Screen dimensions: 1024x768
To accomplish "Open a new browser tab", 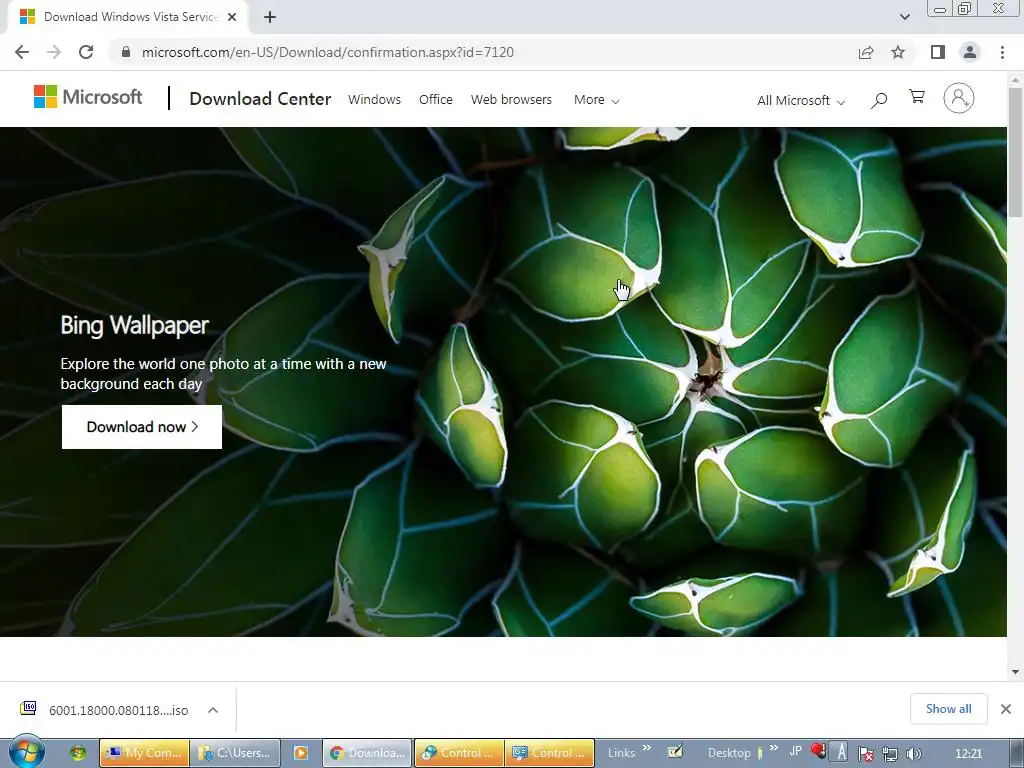I will tap(270, 17).
